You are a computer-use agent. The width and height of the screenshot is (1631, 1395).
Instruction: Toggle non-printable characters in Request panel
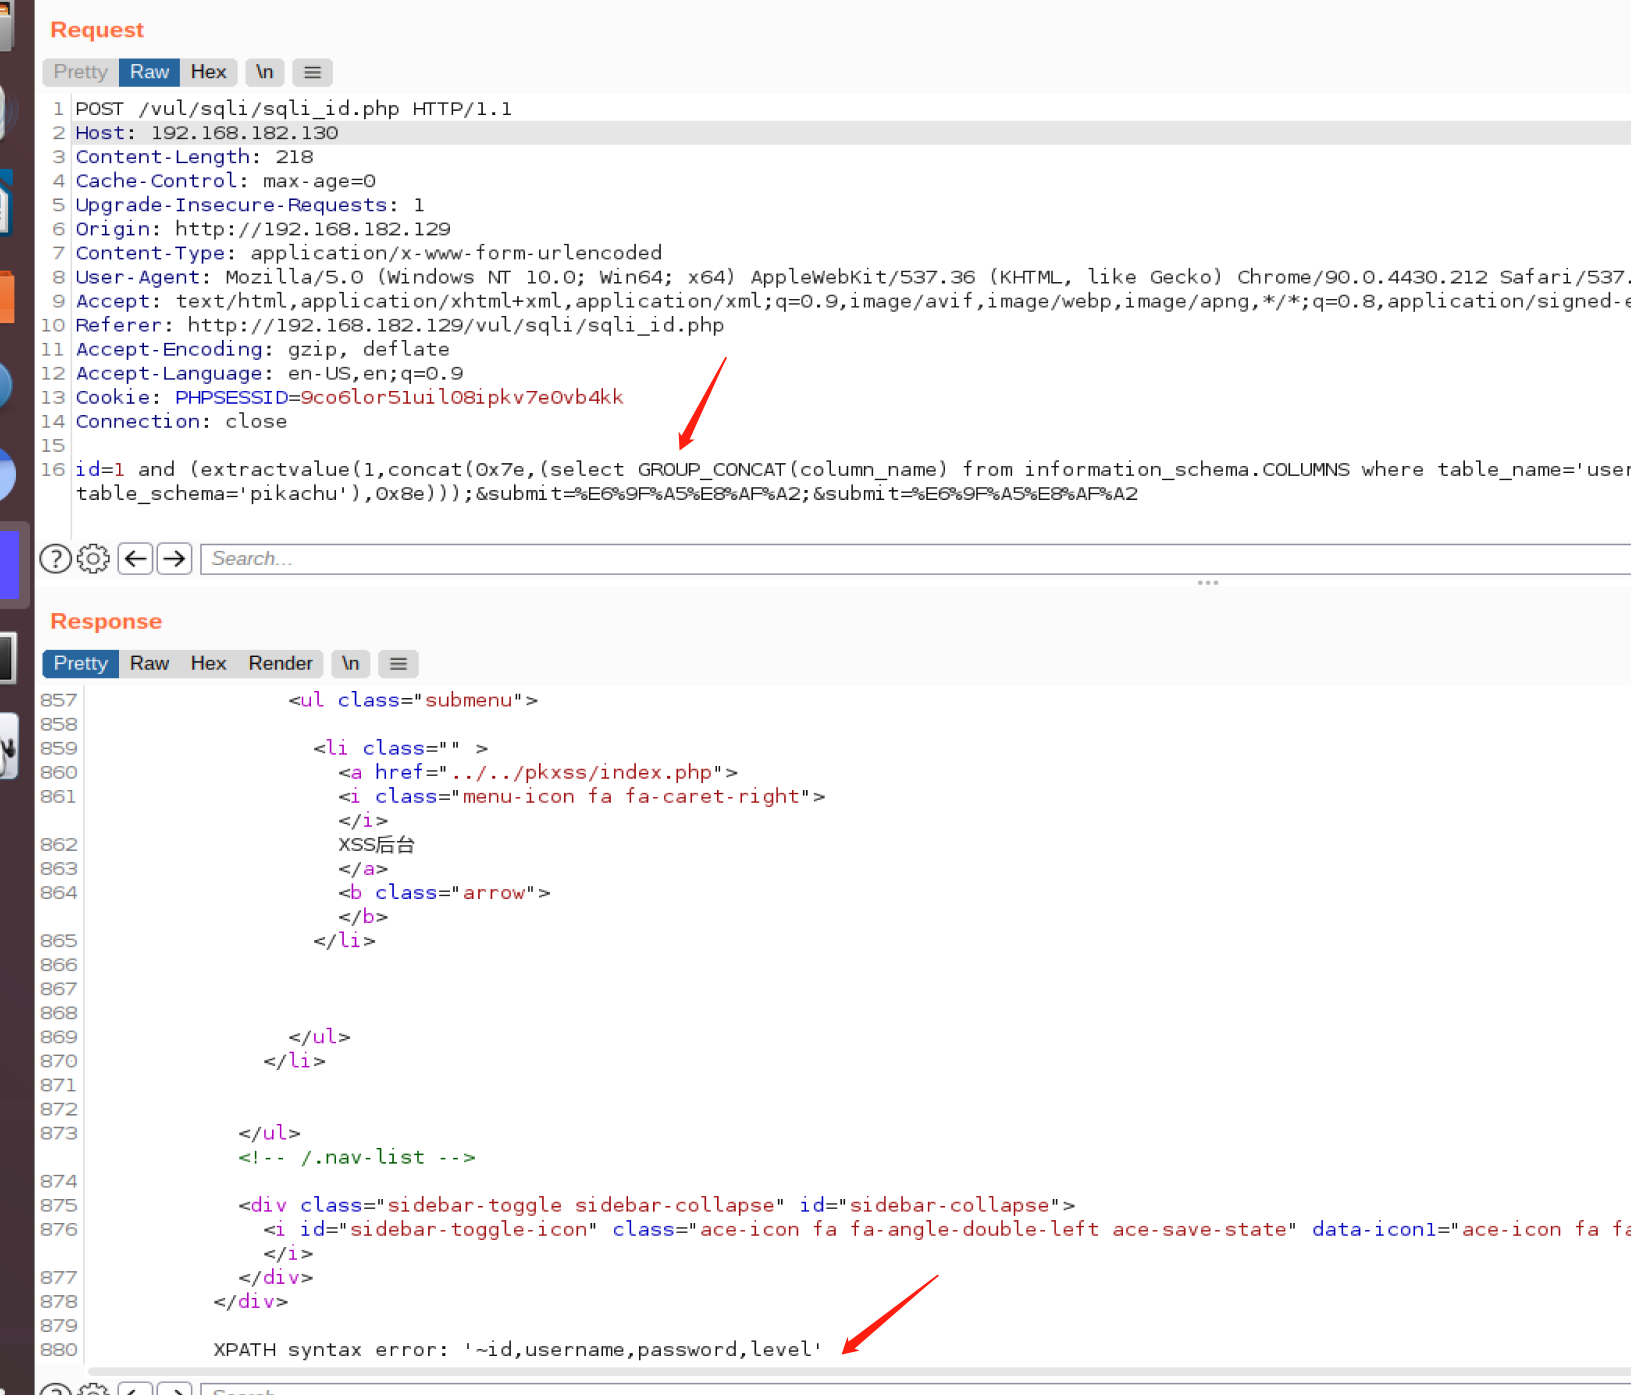tap(264, 72)
